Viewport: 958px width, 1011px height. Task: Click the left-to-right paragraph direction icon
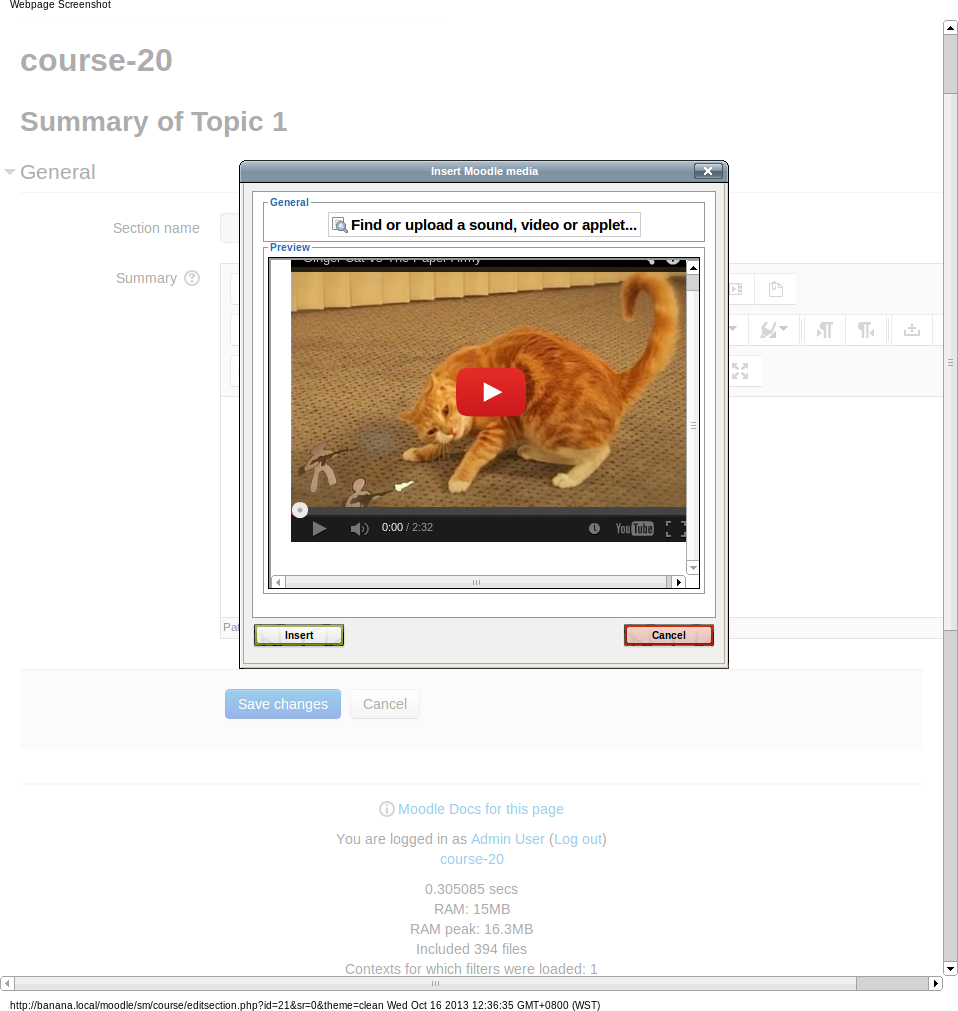tap(824, 330)
